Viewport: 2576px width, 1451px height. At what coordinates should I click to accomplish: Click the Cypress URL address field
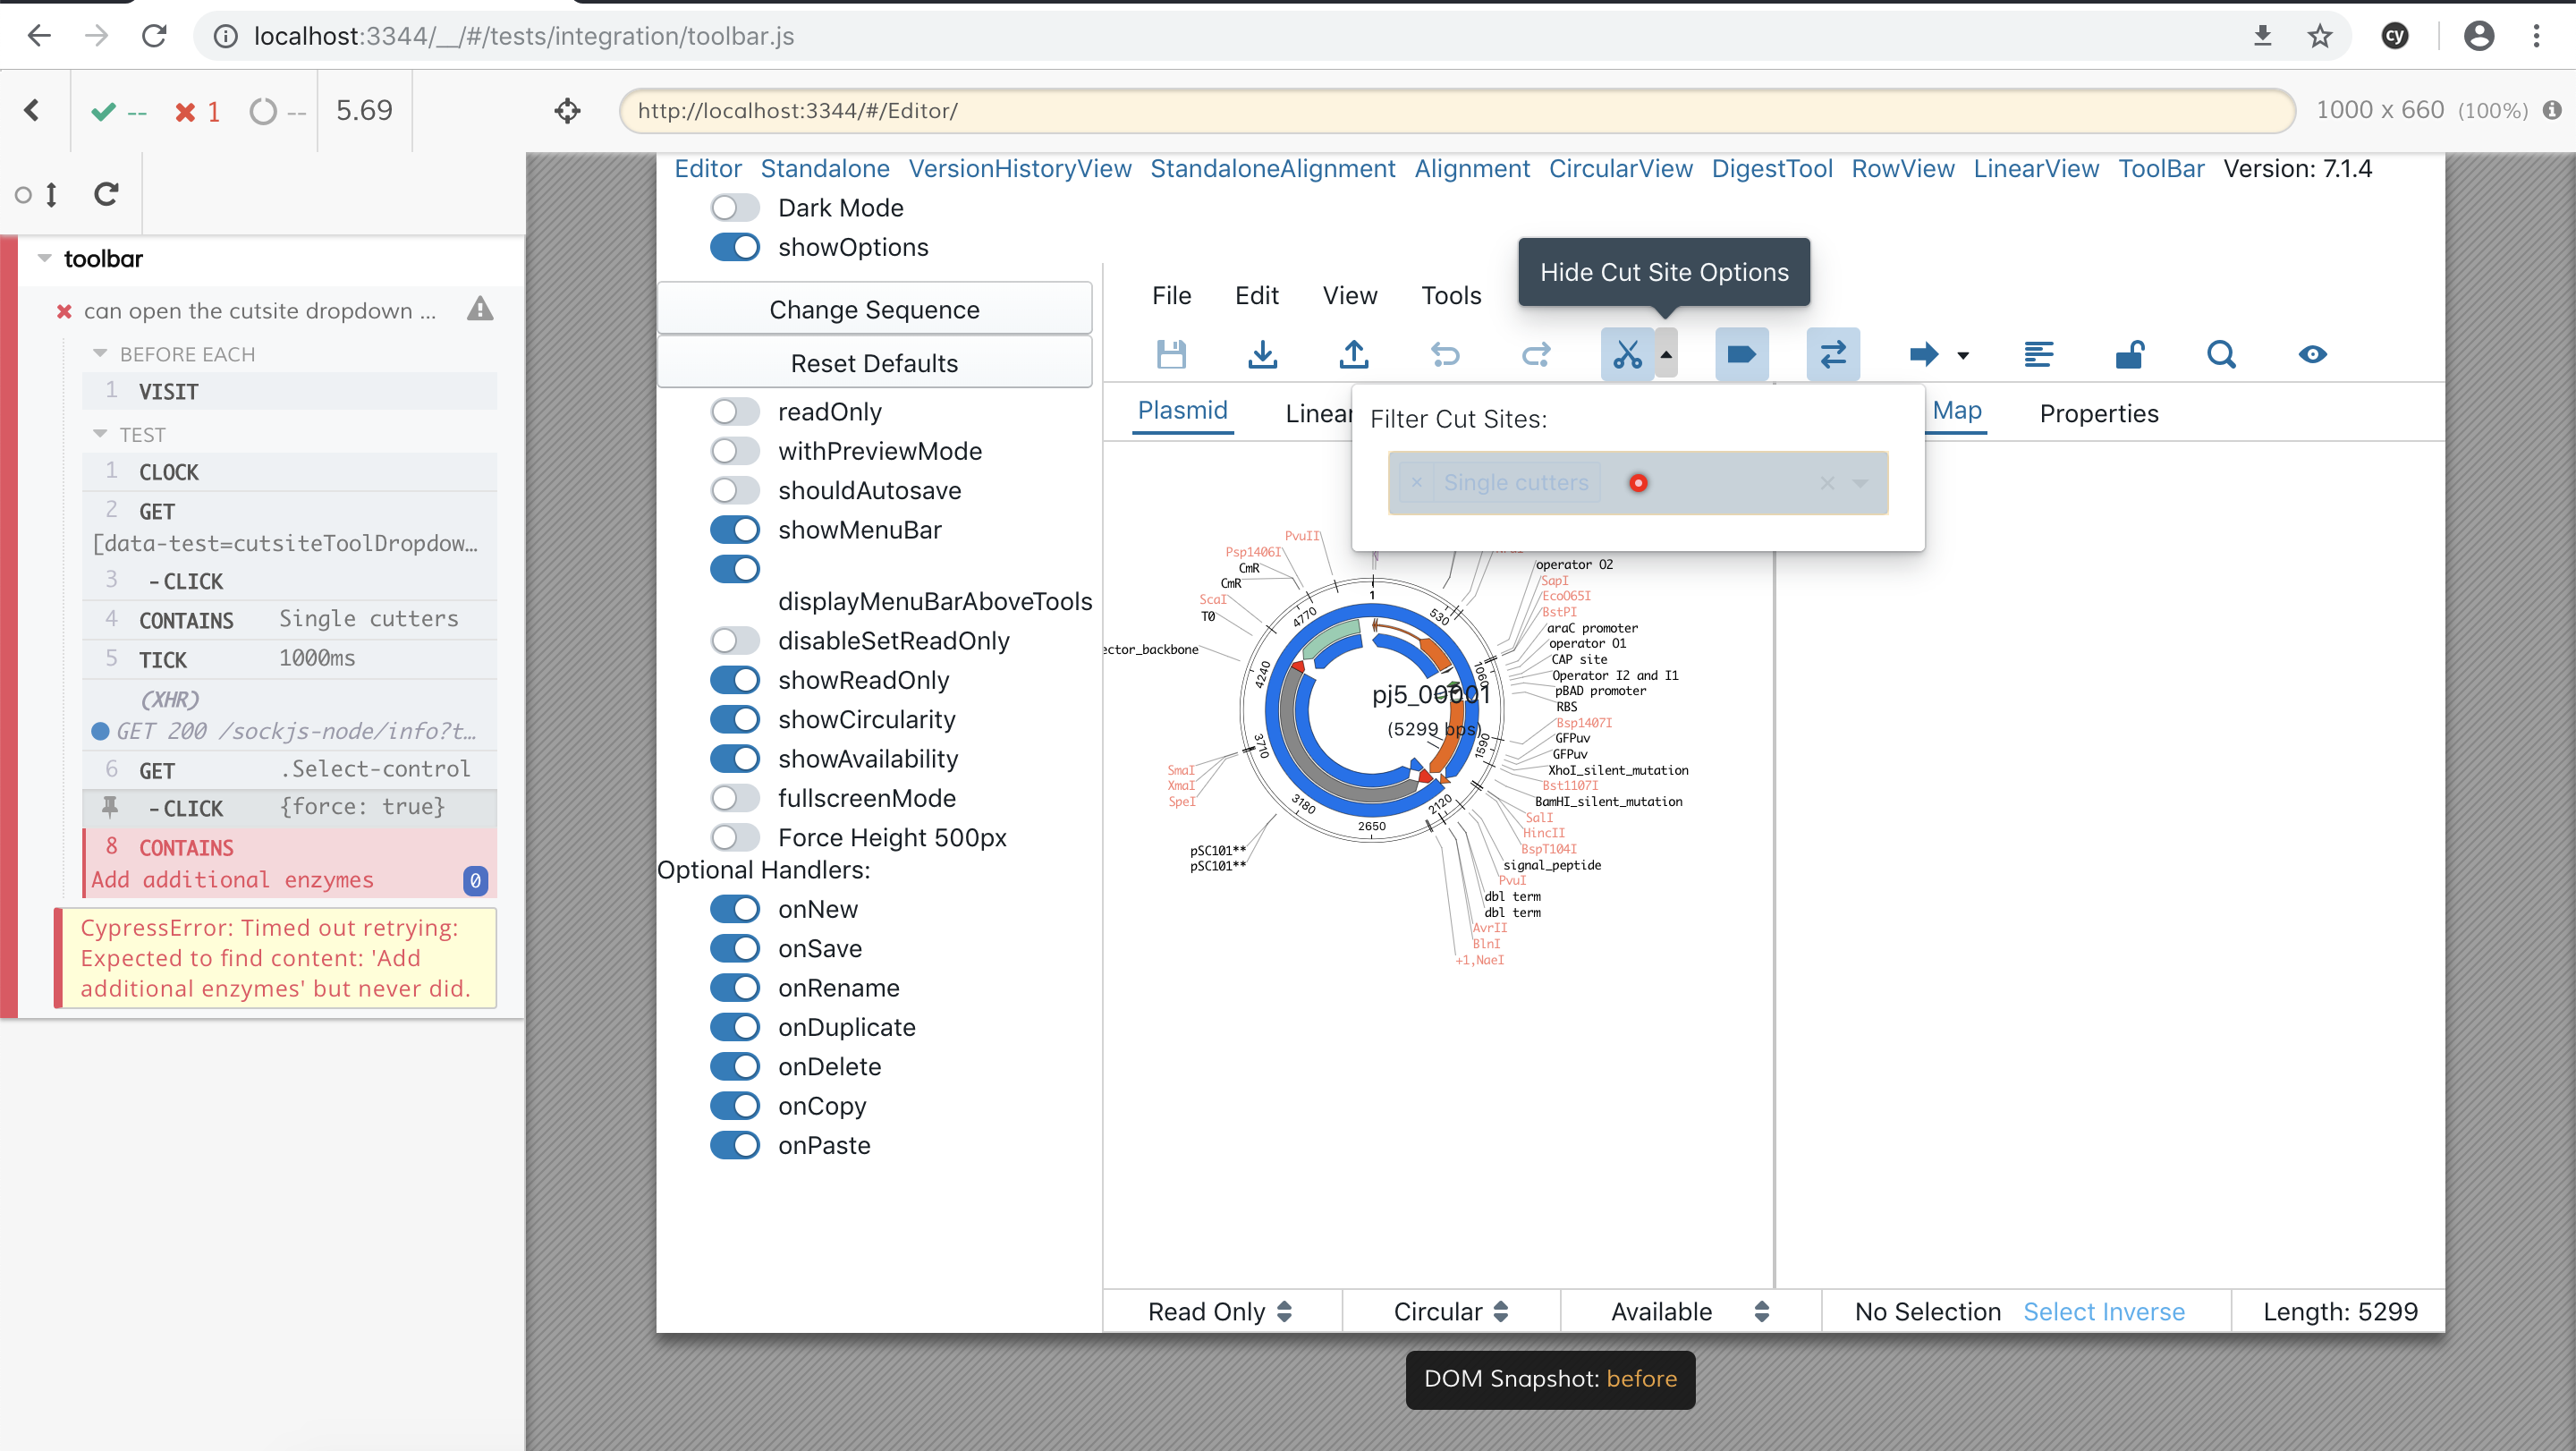(1455, 110)
